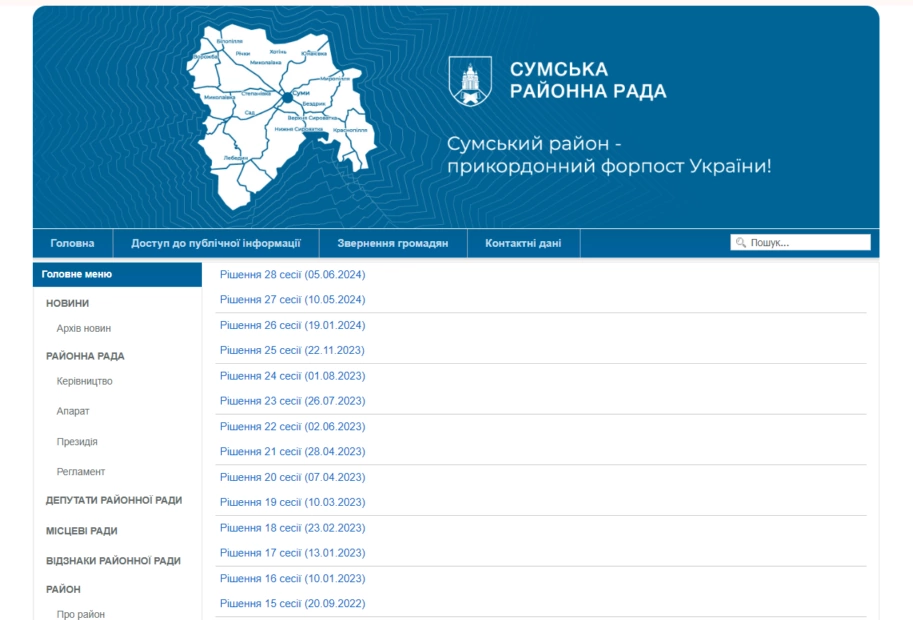Viewport: 913px width, 620px height.
Task: Select Архів новин in sidebar menu
Action: 84,328
